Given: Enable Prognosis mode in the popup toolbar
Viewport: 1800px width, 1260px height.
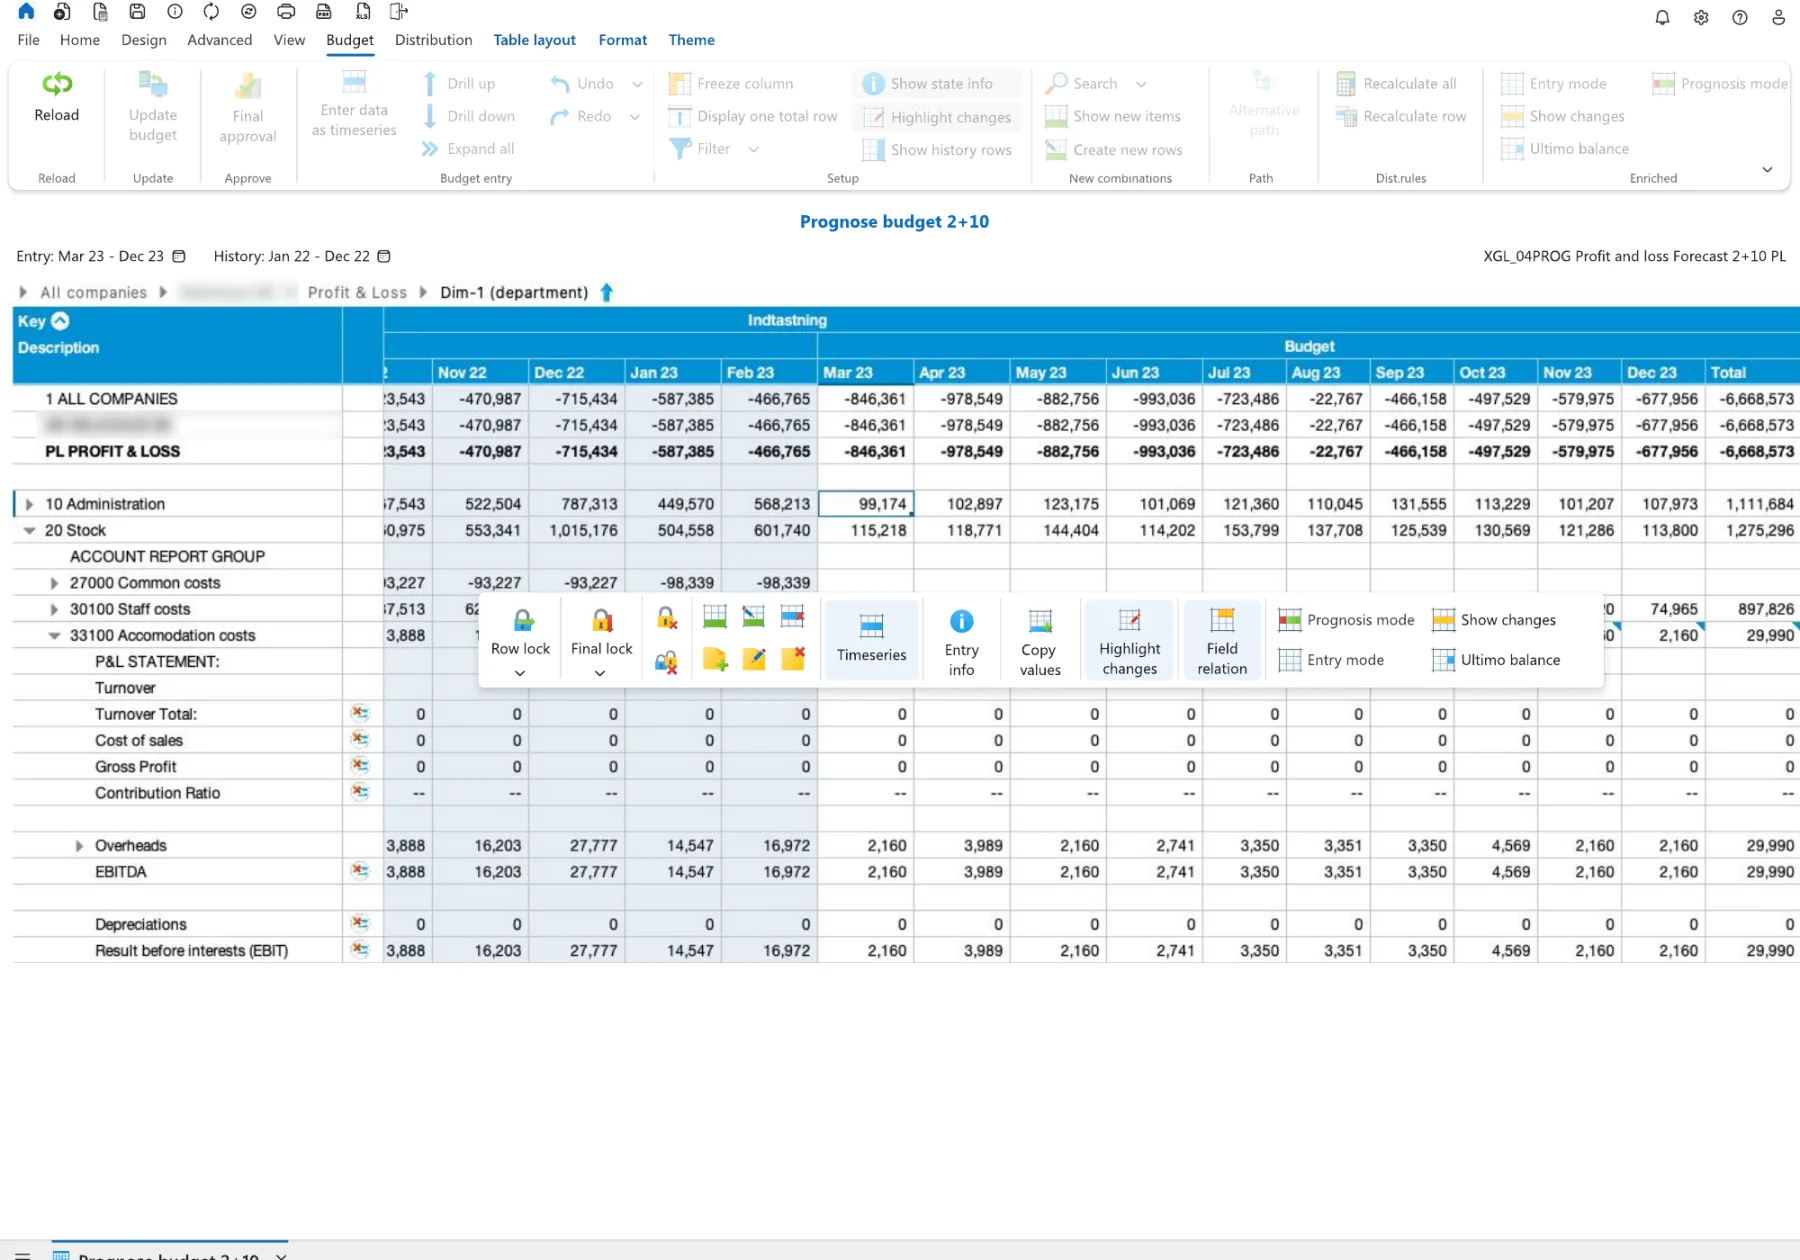Looking at the screenshot, I should click(x=1347, y=620).
